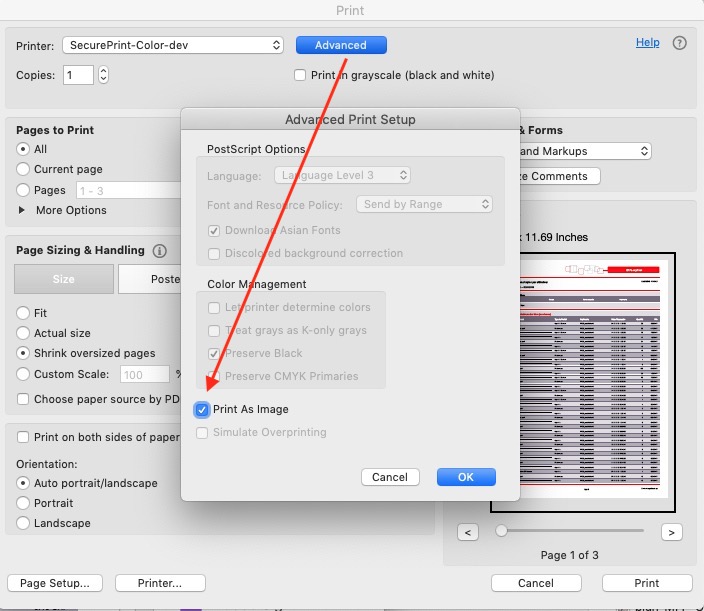Viewport: 704px width, 611px height.
Task: Select the Fit page sizing option
Action: 24,313
